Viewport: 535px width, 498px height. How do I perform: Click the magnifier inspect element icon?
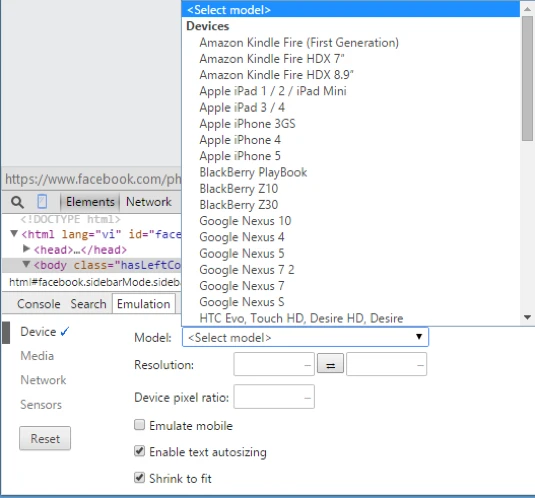point(17,202)
